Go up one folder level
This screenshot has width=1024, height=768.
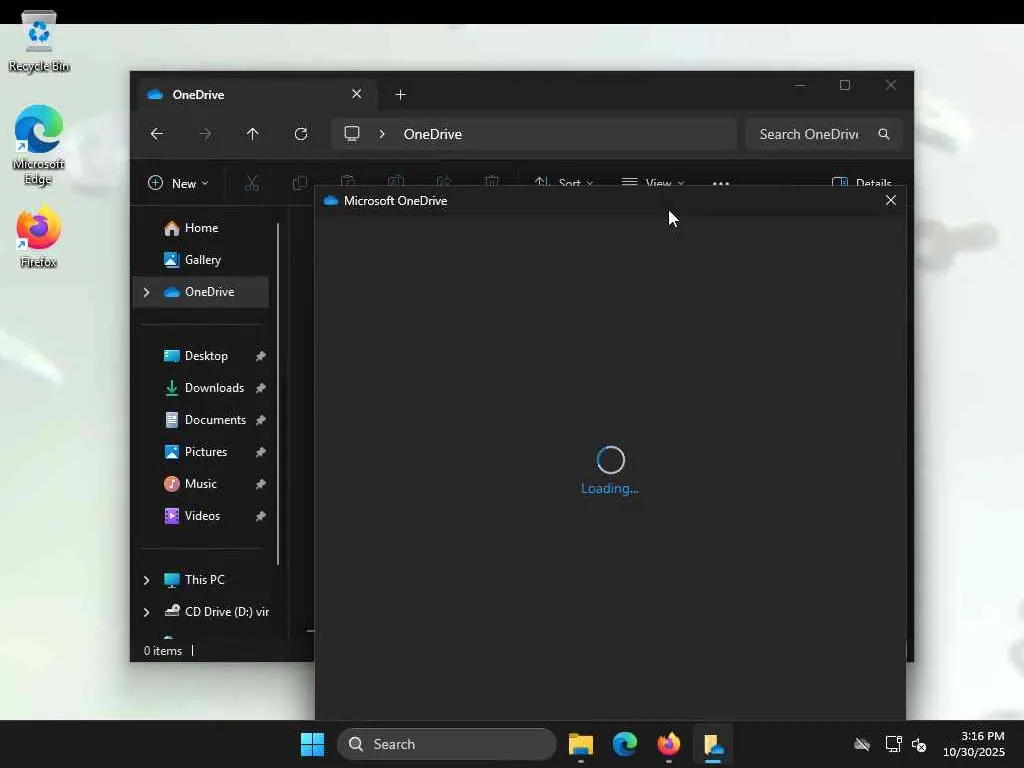253,134
